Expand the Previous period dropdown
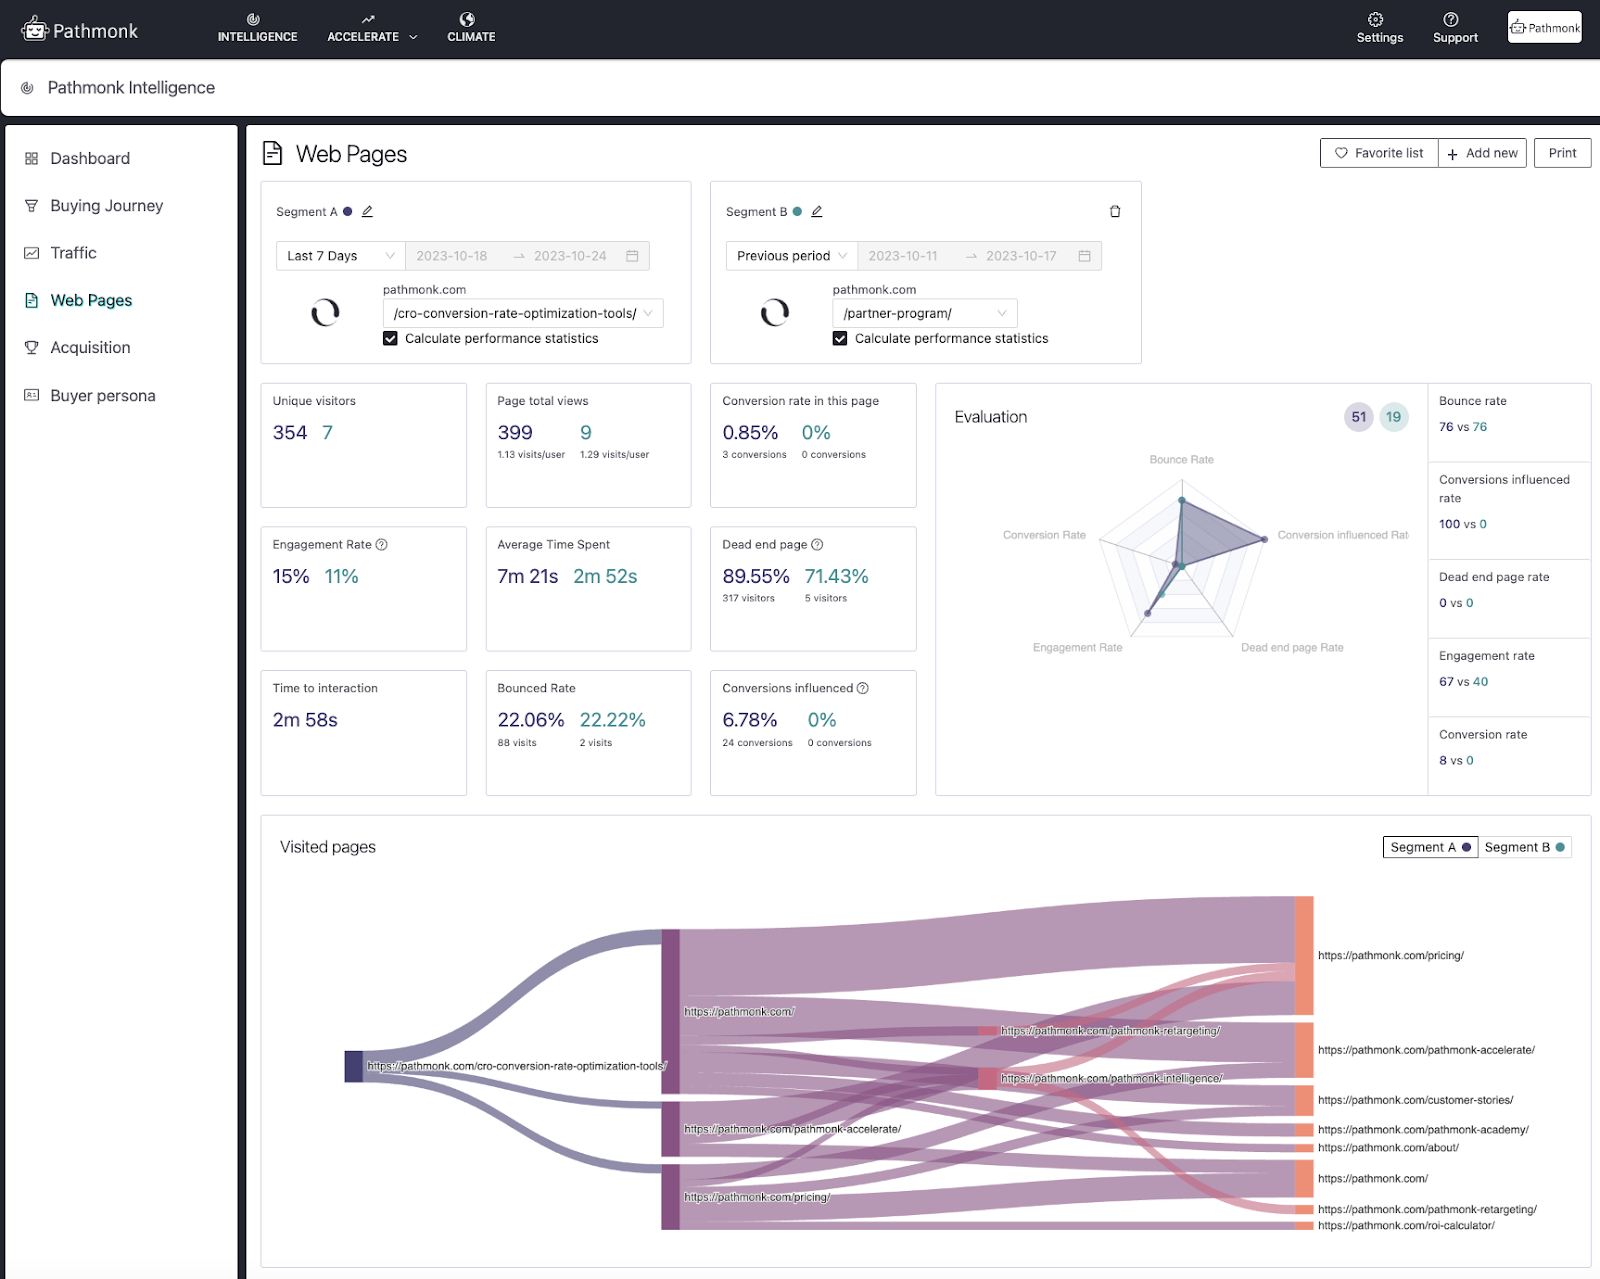The height and width of the screenshot is (1279, 1600). click(789, 255)
